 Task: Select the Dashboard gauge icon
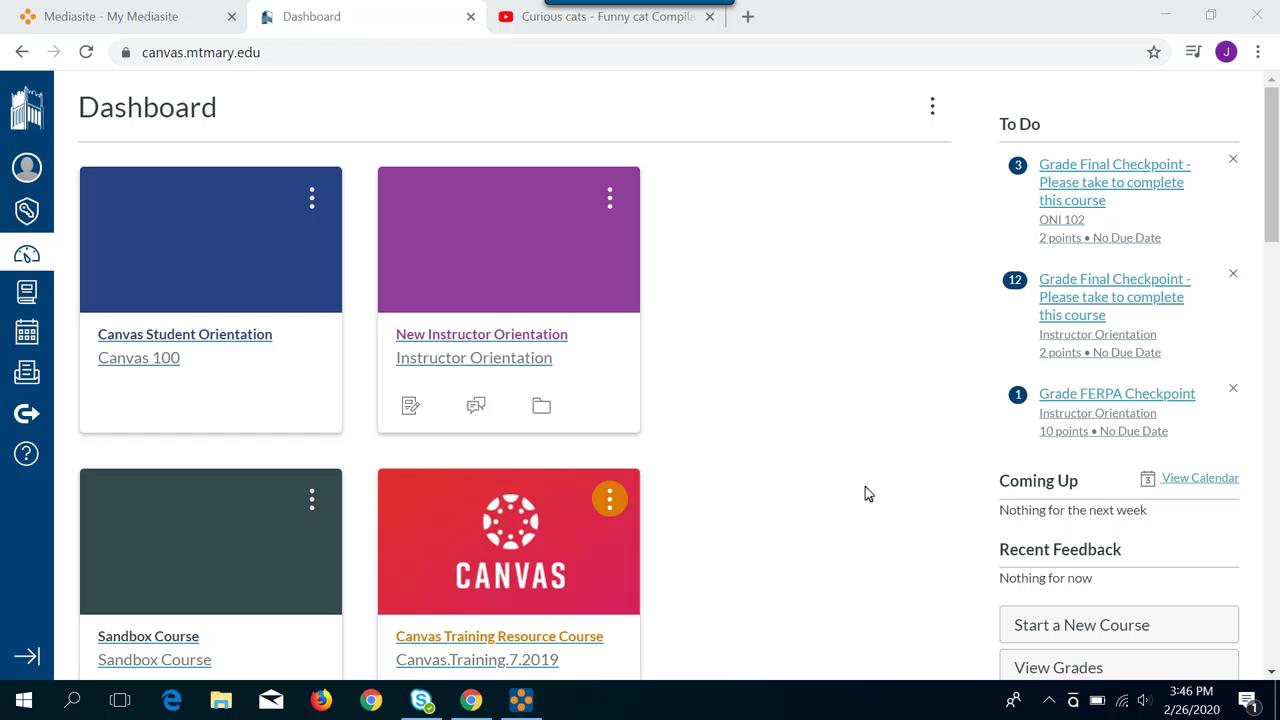pos(27,254)
